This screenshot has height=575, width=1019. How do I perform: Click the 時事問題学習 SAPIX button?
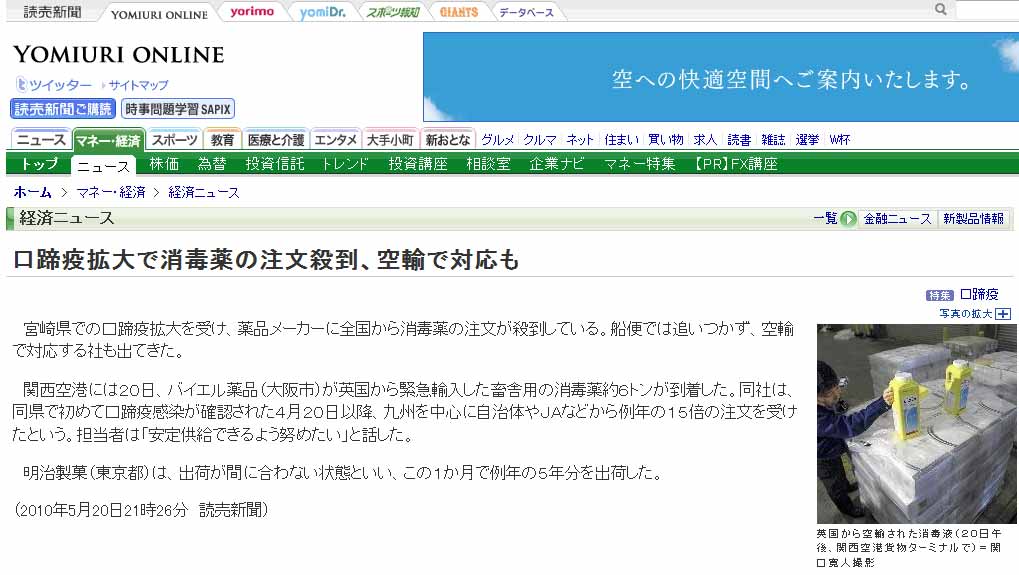(178, 109)
